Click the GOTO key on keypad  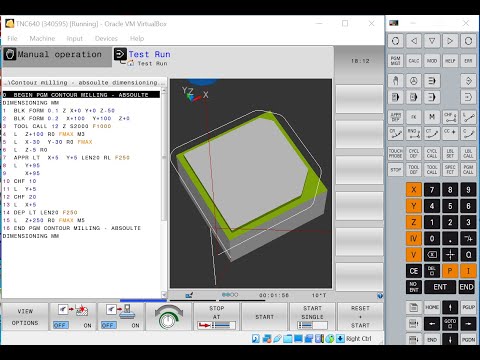tap(450, 323)
